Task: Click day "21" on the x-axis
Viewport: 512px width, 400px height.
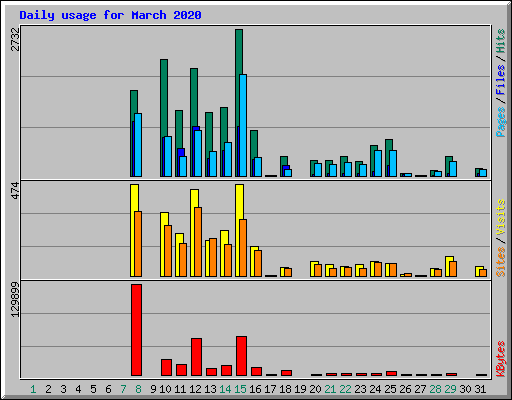Action: pyautogui.click(x=330, y=389)
